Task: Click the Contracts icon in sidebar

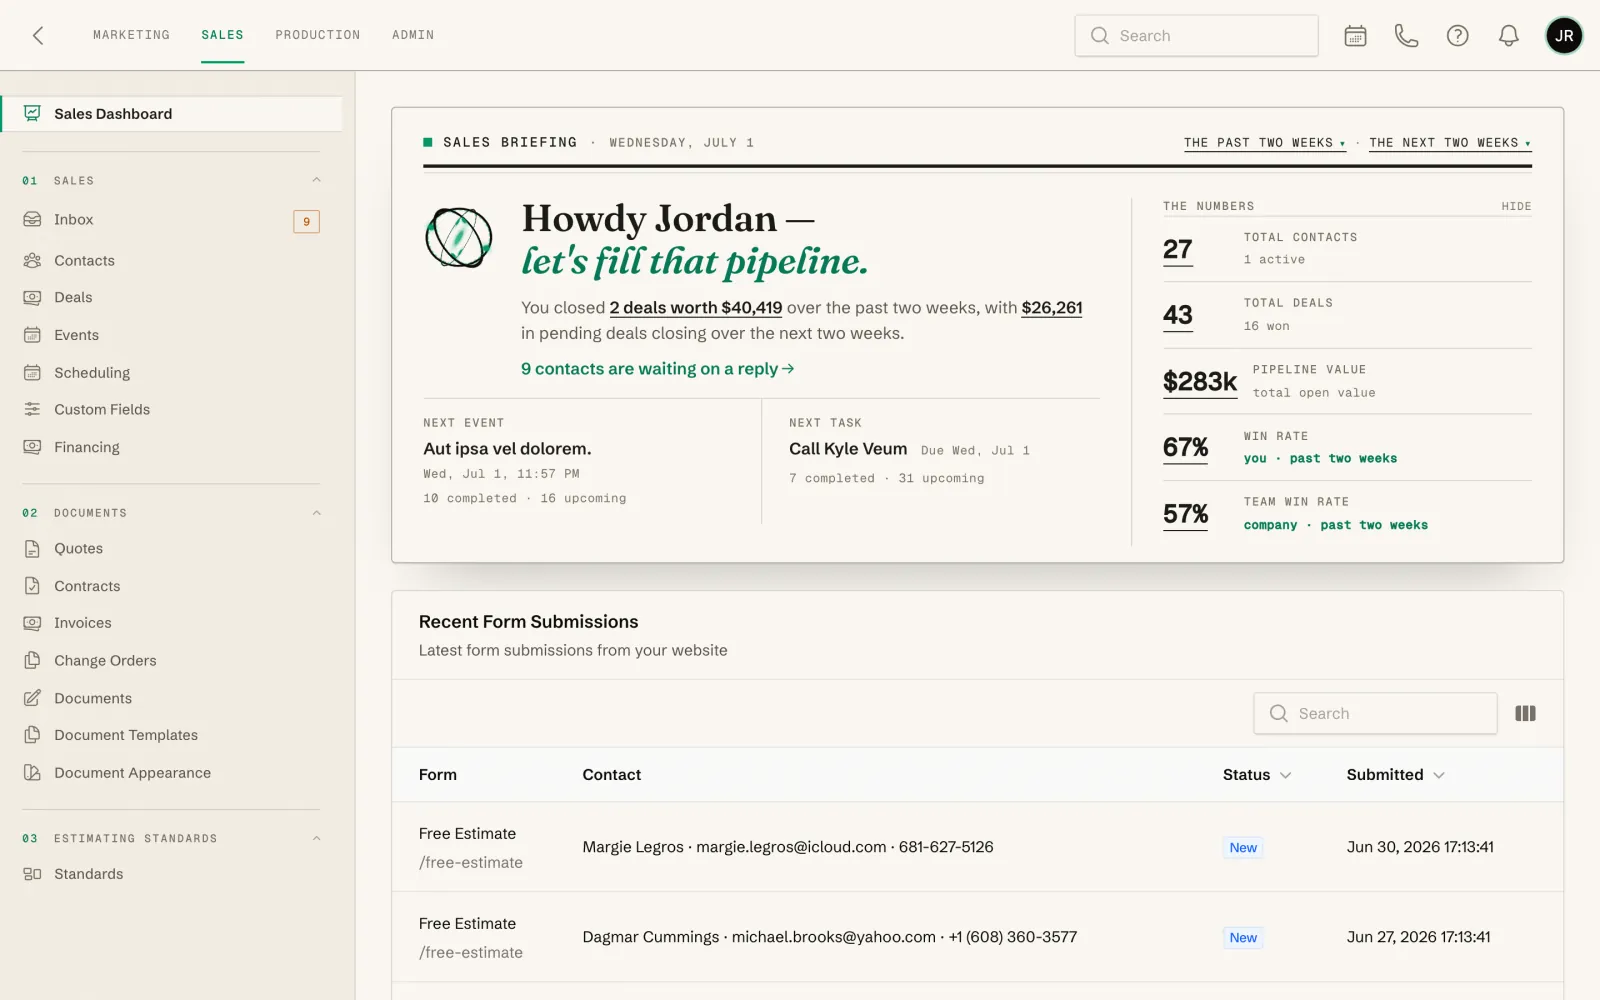Action: (32, 586)
